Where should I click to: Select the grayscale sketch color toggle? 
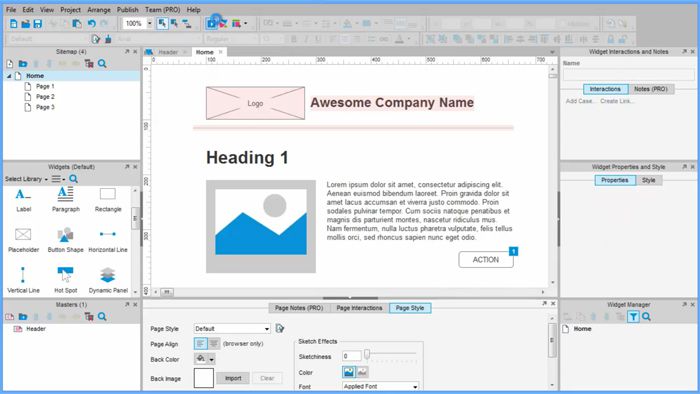tap(362, 372)
